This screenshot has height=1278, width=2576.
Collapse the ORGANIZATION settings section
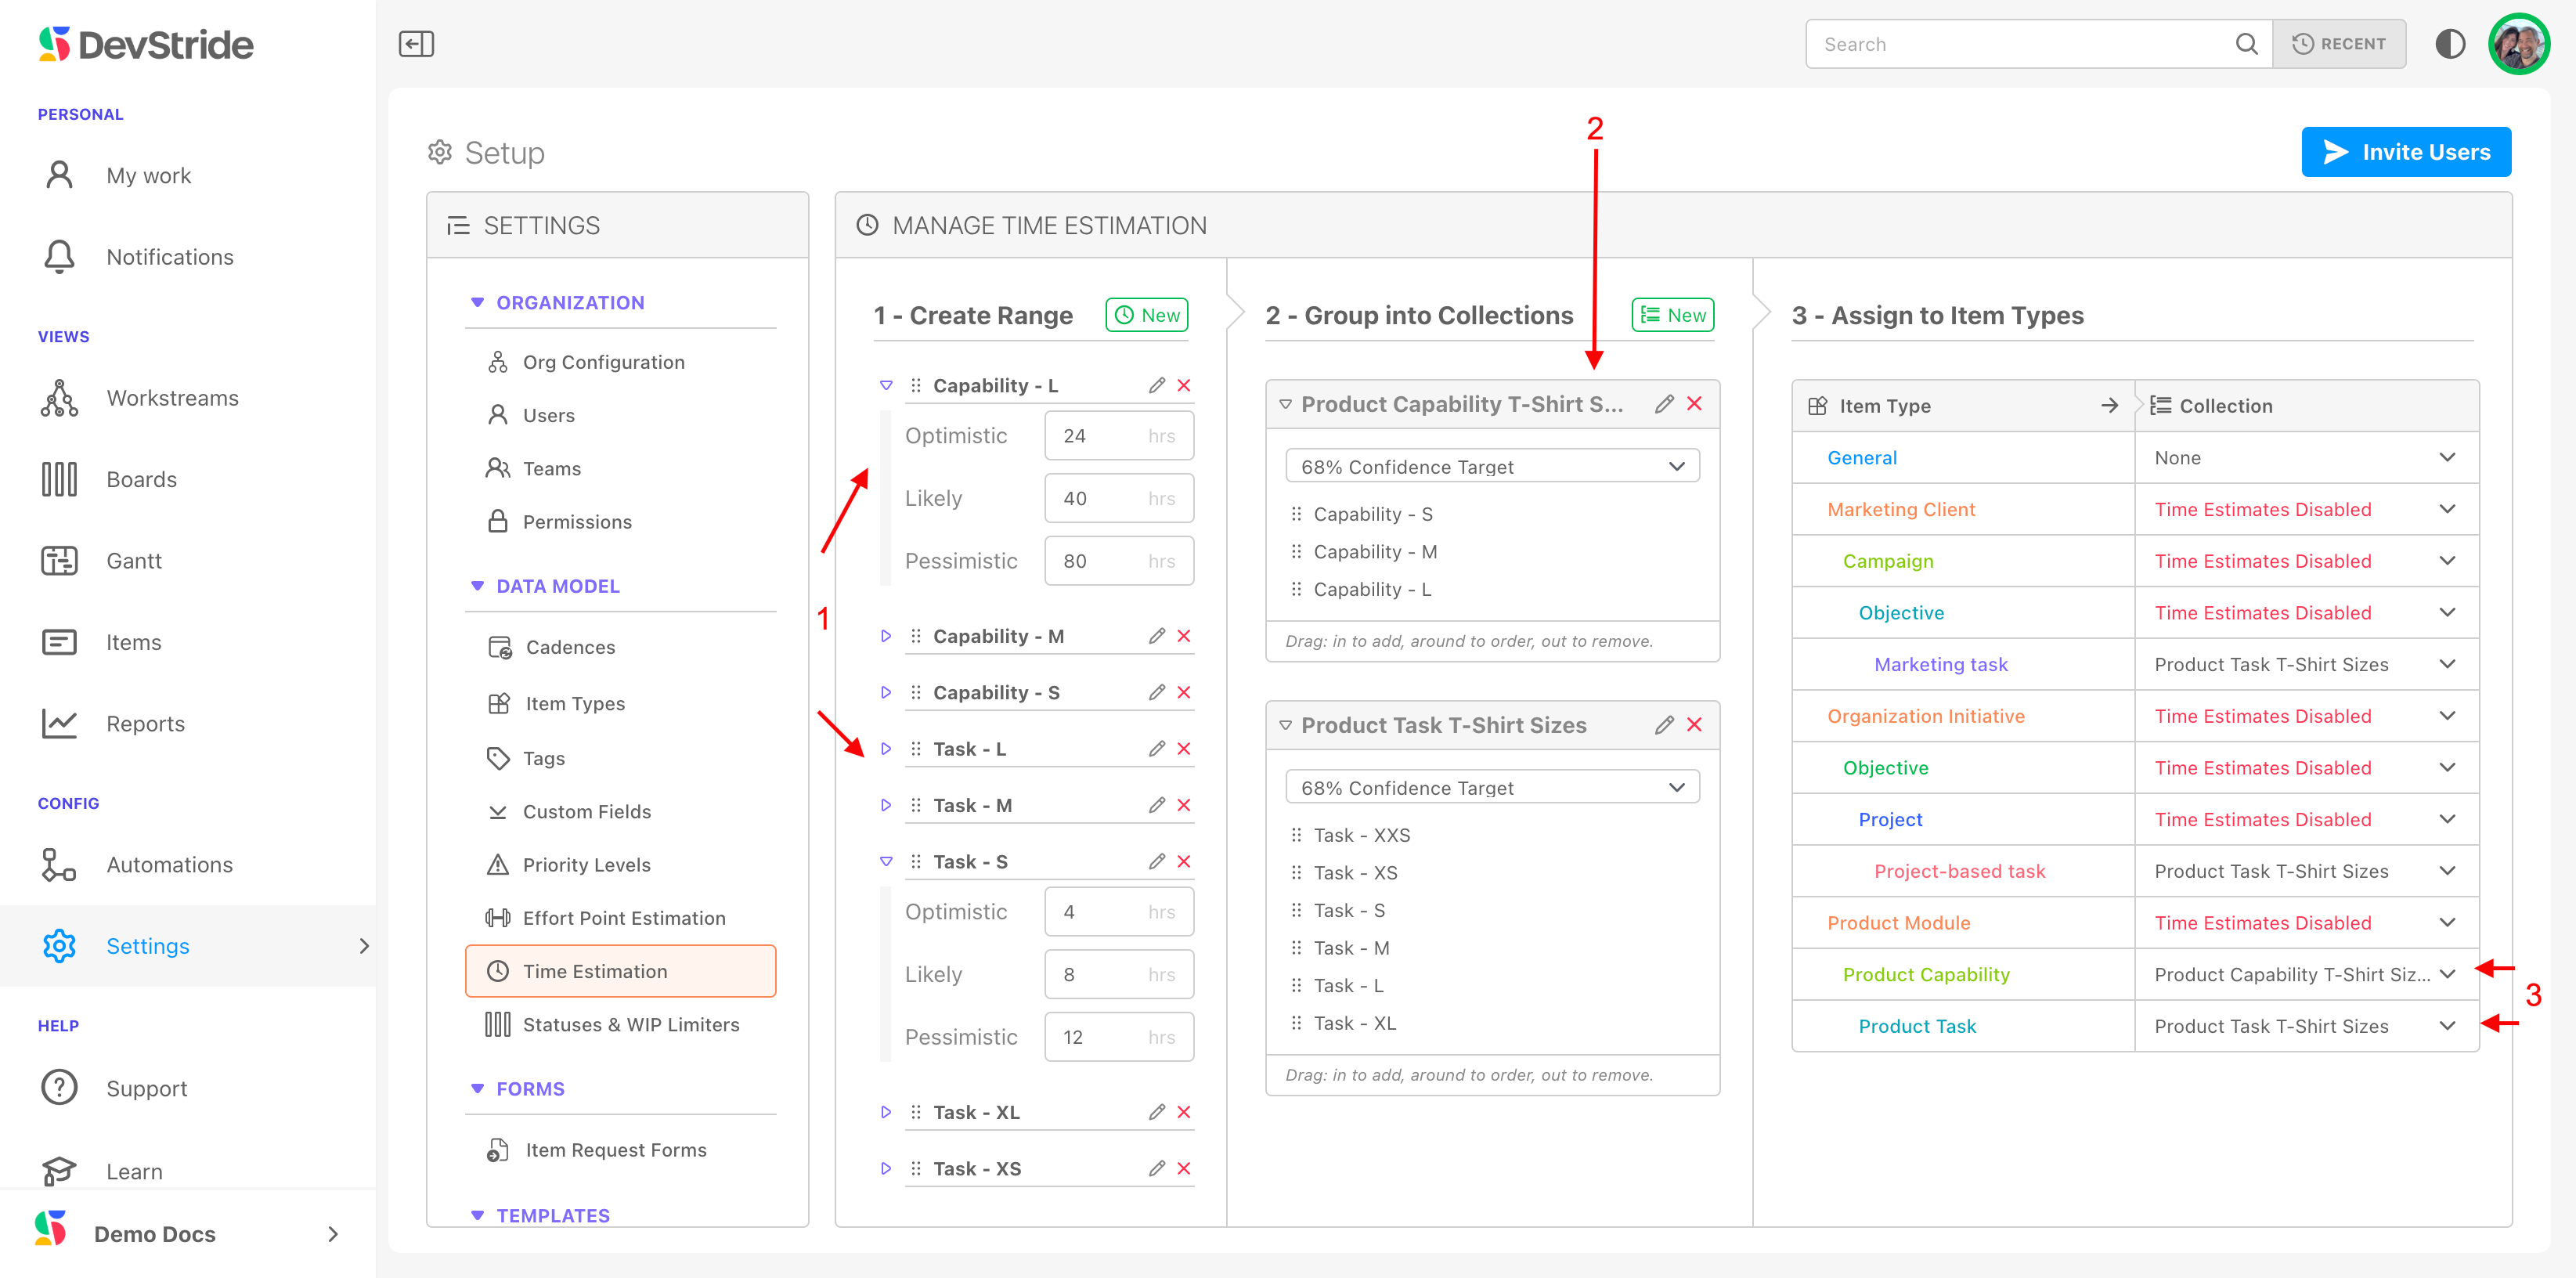click(x=477, y=302)
